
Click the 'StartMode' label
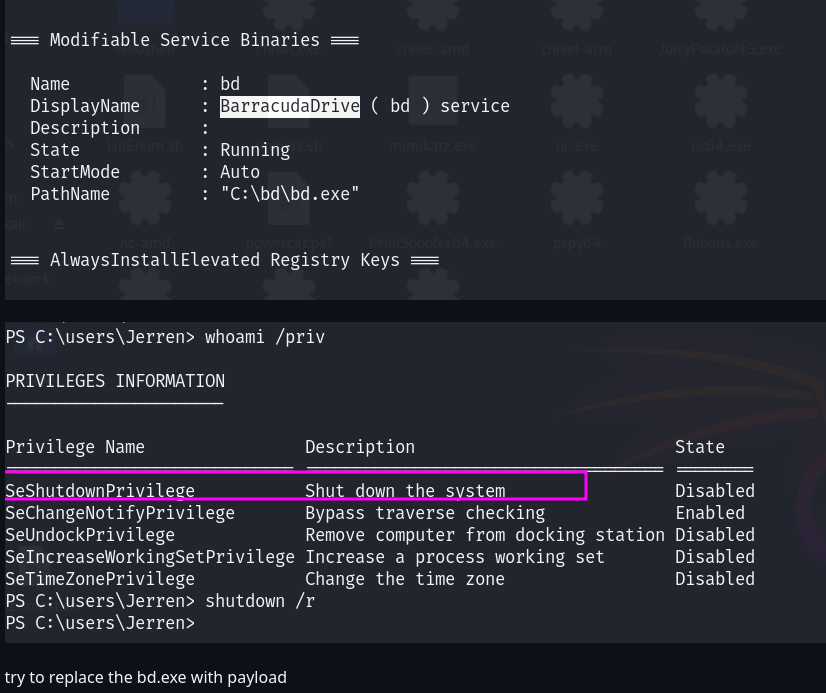click(x=75, y=172)
